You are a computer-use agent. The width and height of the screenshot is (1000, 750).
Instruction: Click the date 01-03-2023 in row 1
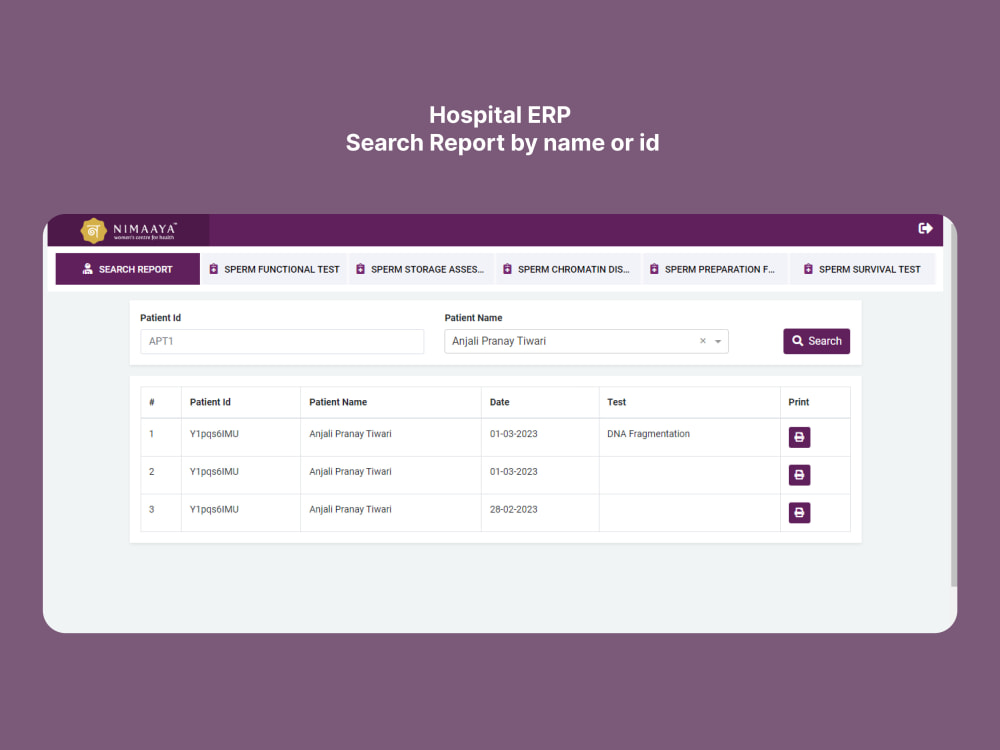coord(513,434)
